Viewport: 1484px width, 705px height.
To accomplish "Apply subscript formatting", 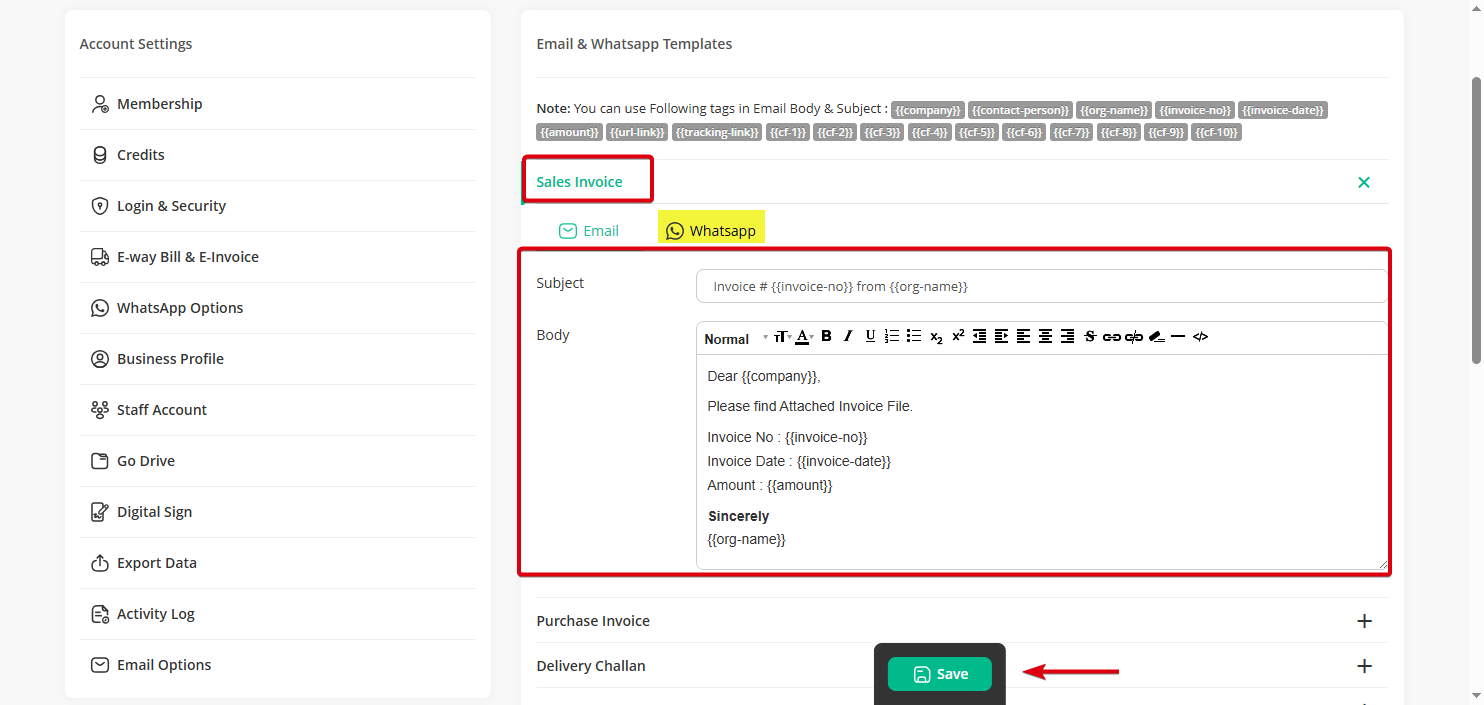I will [x=936, y=337].
